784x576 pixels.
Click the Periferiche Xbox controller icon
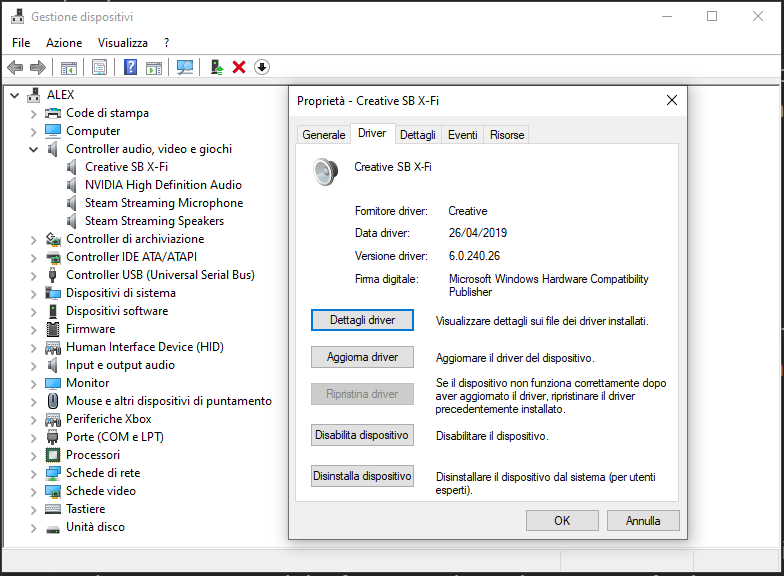(53, 419)
